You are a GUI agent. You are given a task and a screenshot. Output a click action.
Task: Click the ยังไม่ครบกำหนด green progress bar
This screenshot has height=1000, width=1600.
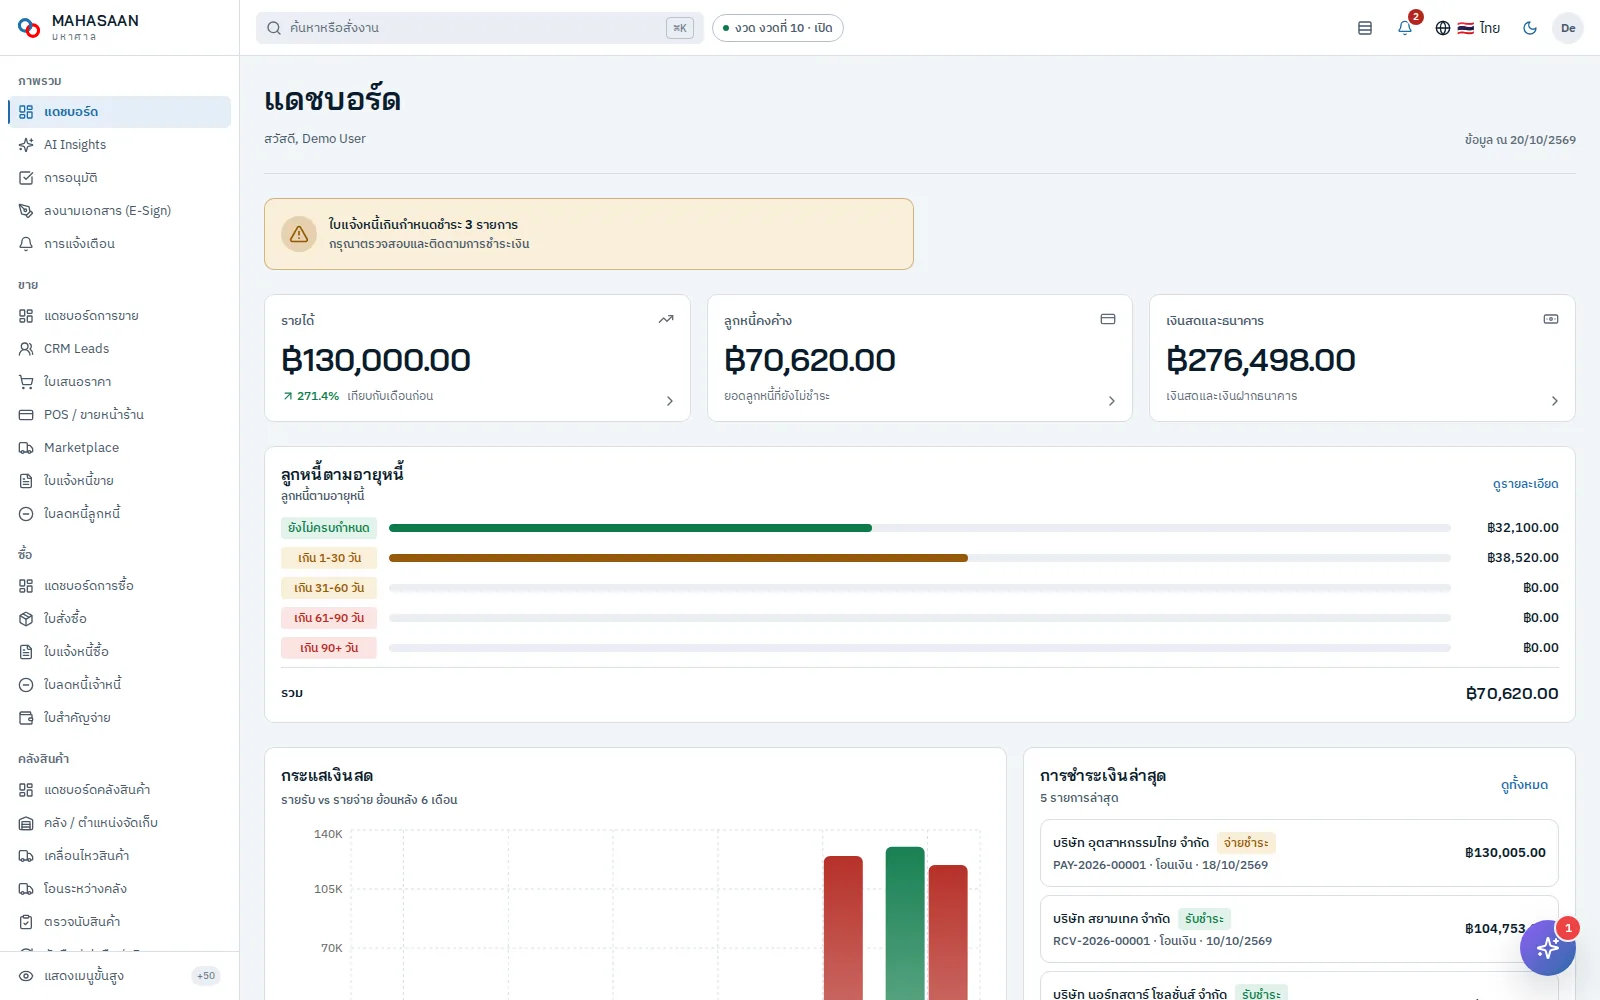630,528
